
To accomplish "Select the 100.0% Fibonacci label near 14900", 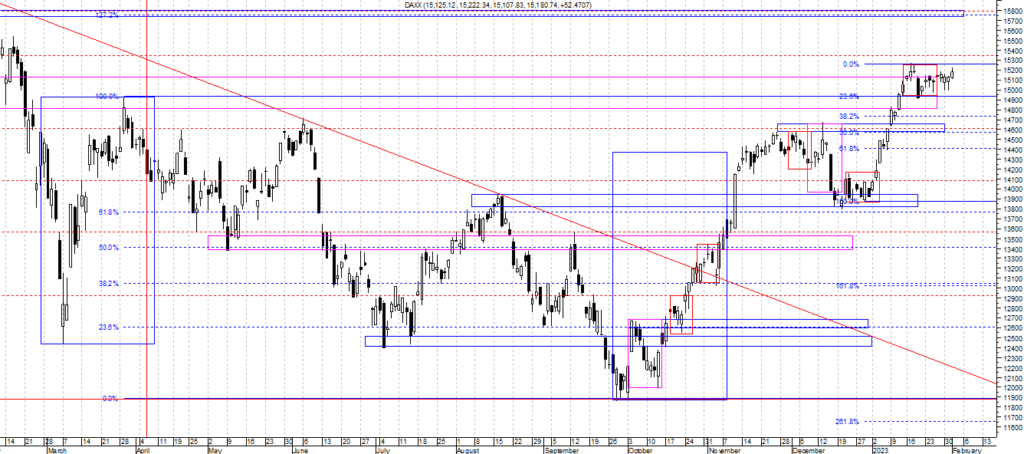I will coord(108,96).
